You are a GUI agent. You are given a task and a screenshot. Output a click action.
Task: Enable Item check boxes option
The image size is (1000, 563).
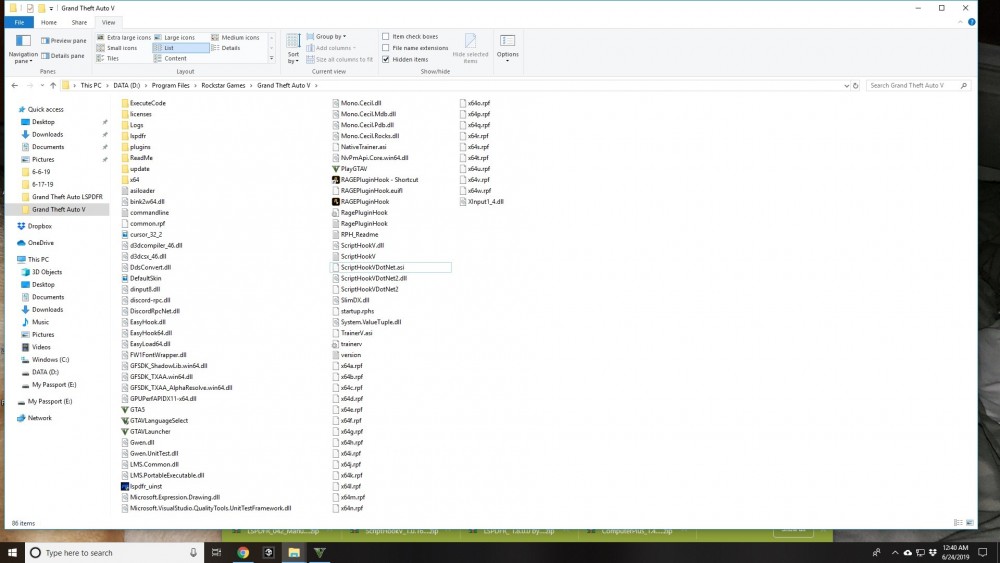(386, 37)
